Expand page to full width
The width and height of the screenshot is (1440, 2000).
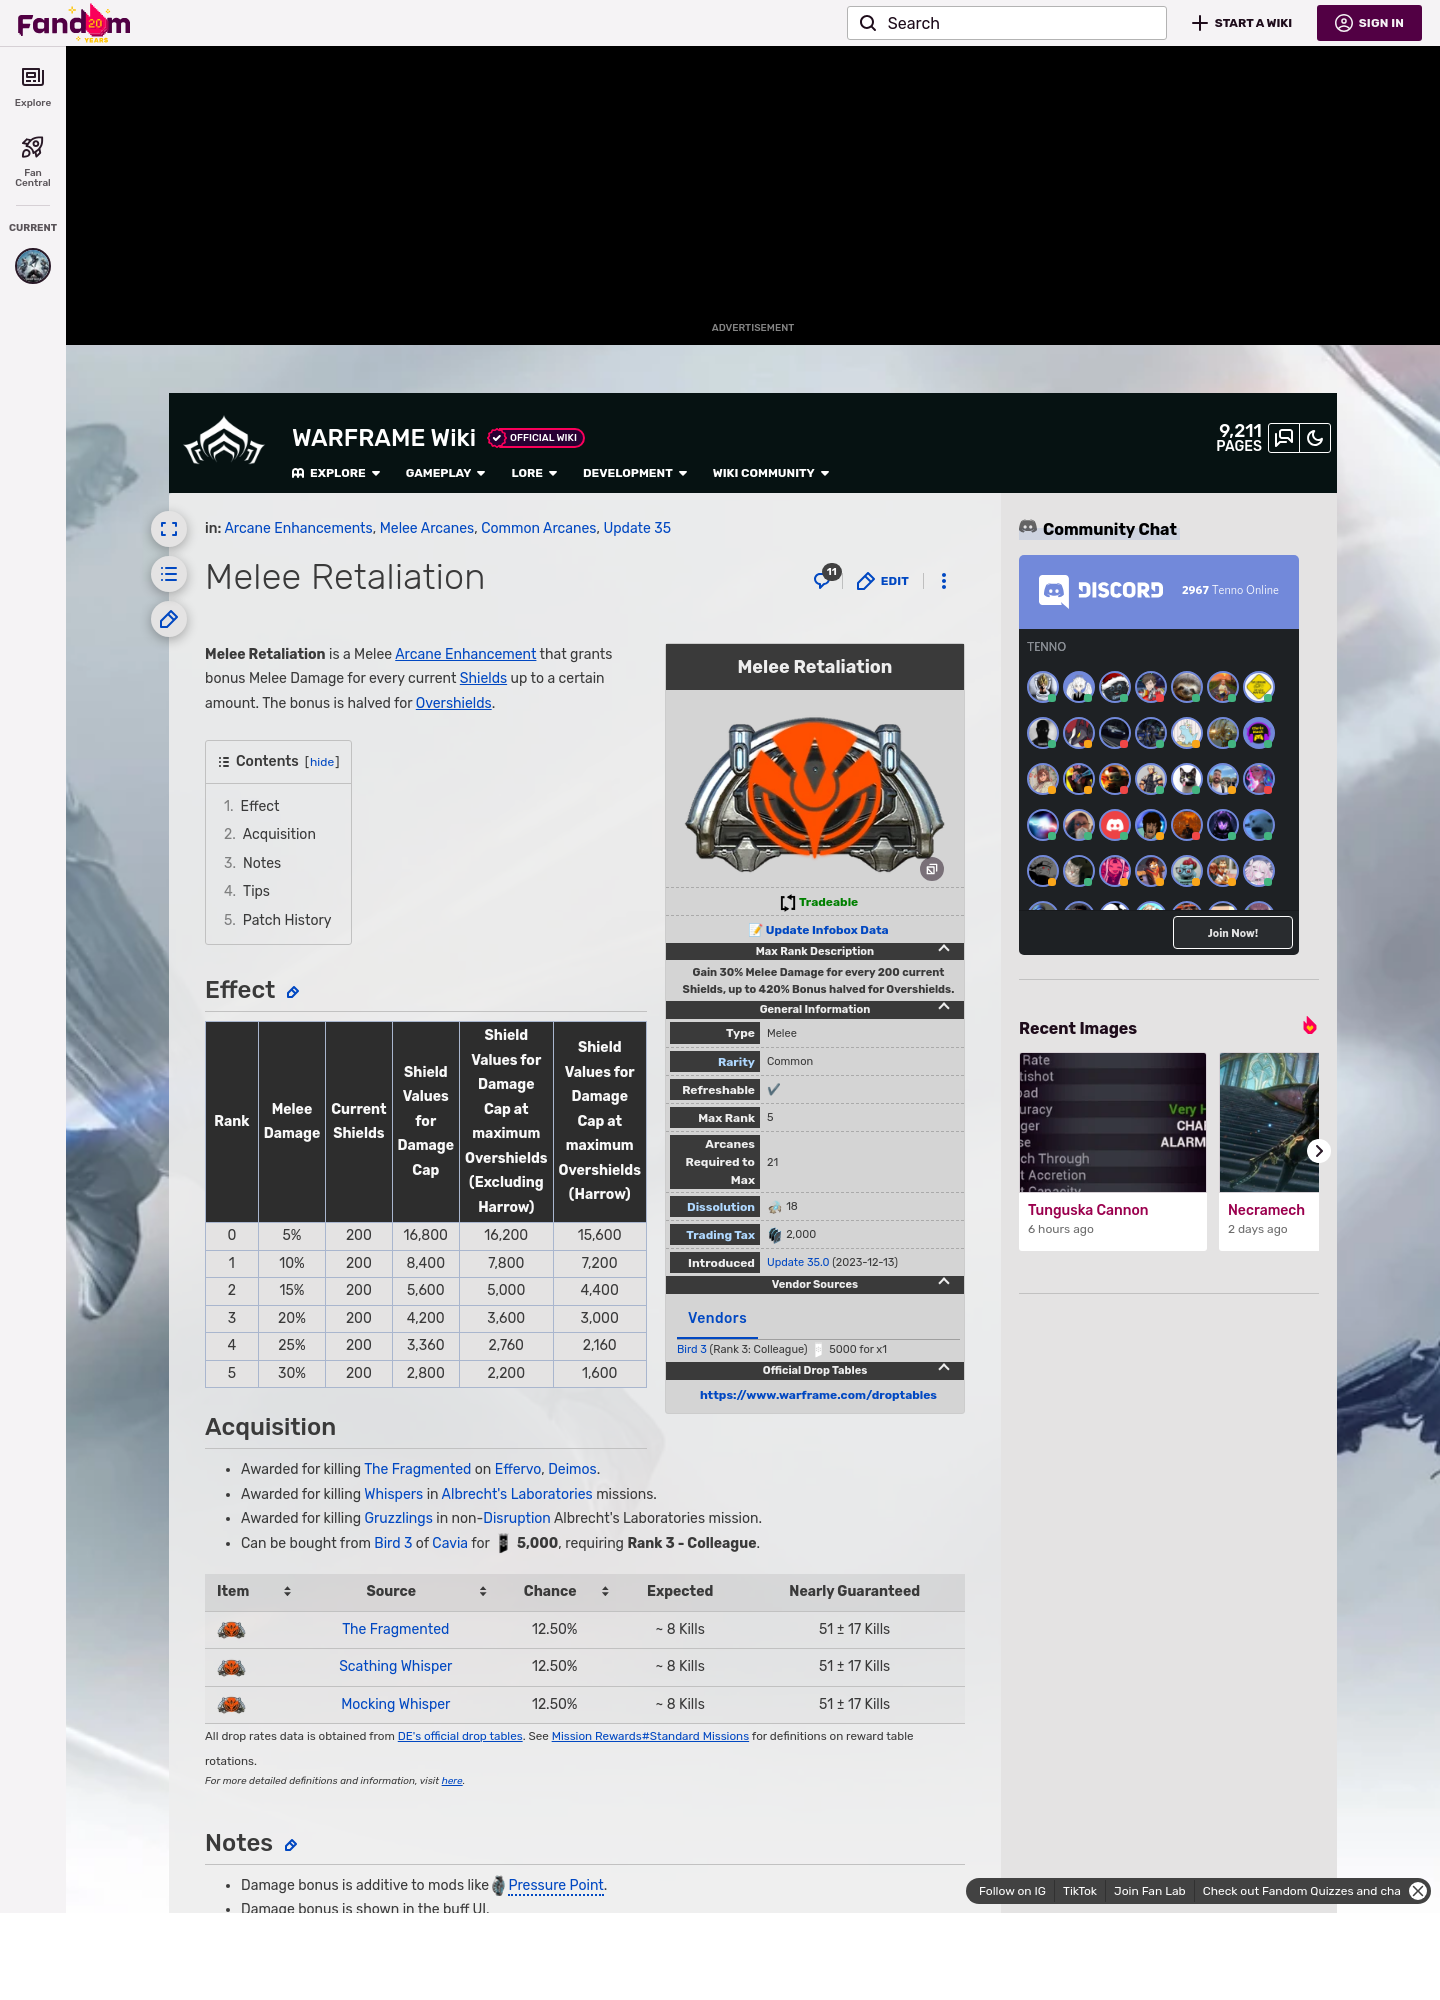169,529
